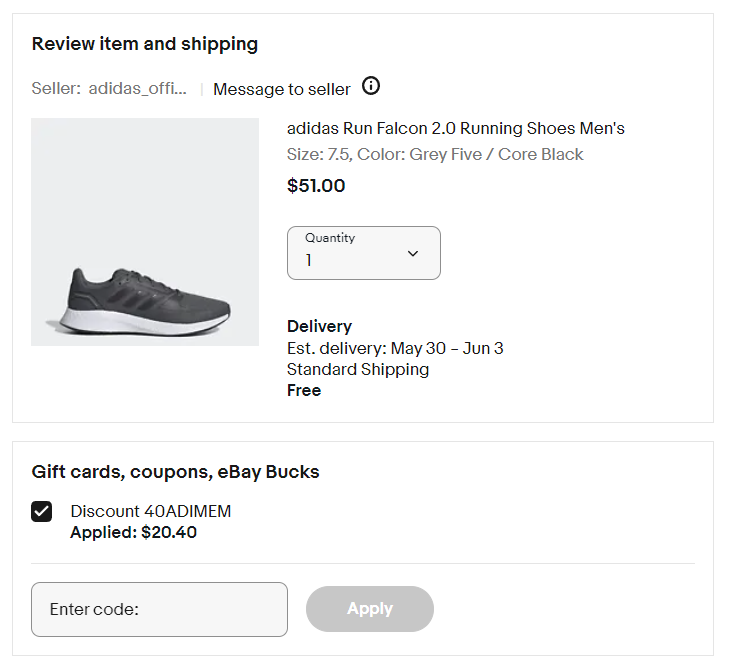729x672 pixels.
Task: Click the Size 7.5, Color Grey Five text
Action: 435,154
